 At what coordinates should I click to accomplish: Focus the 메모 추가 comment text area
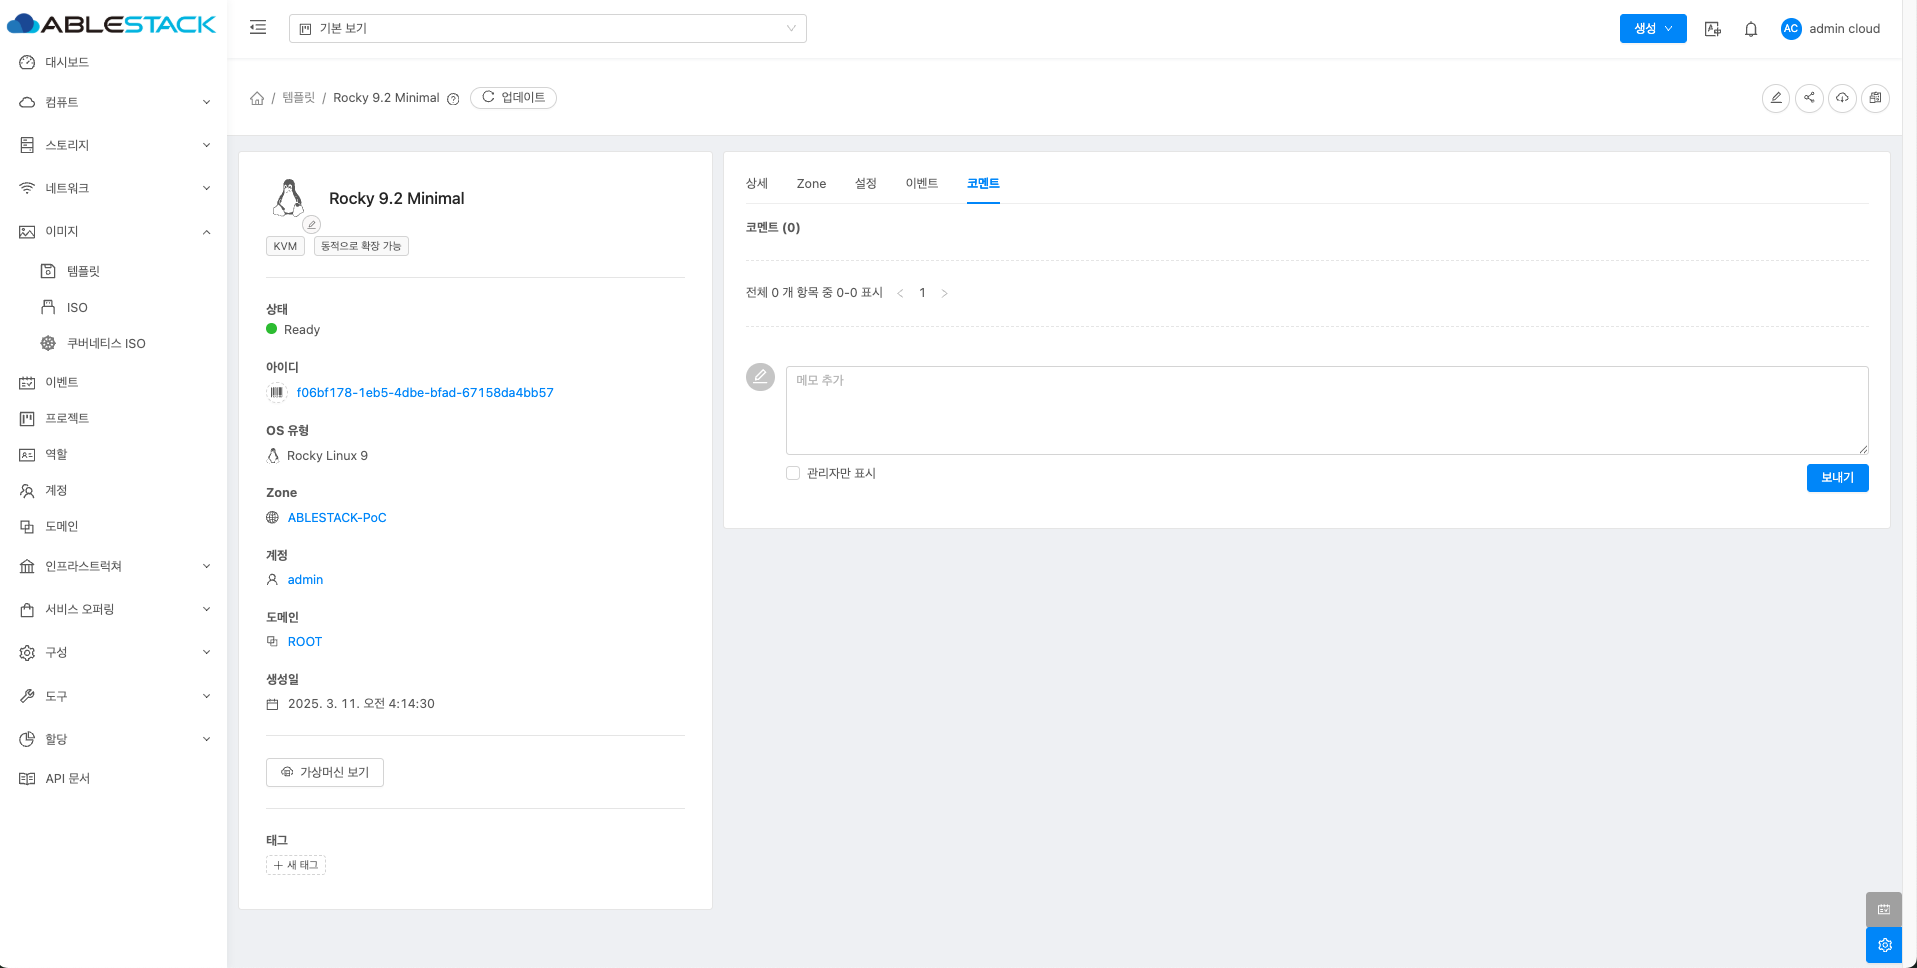pyautogui.click(x=1327, y=410)
